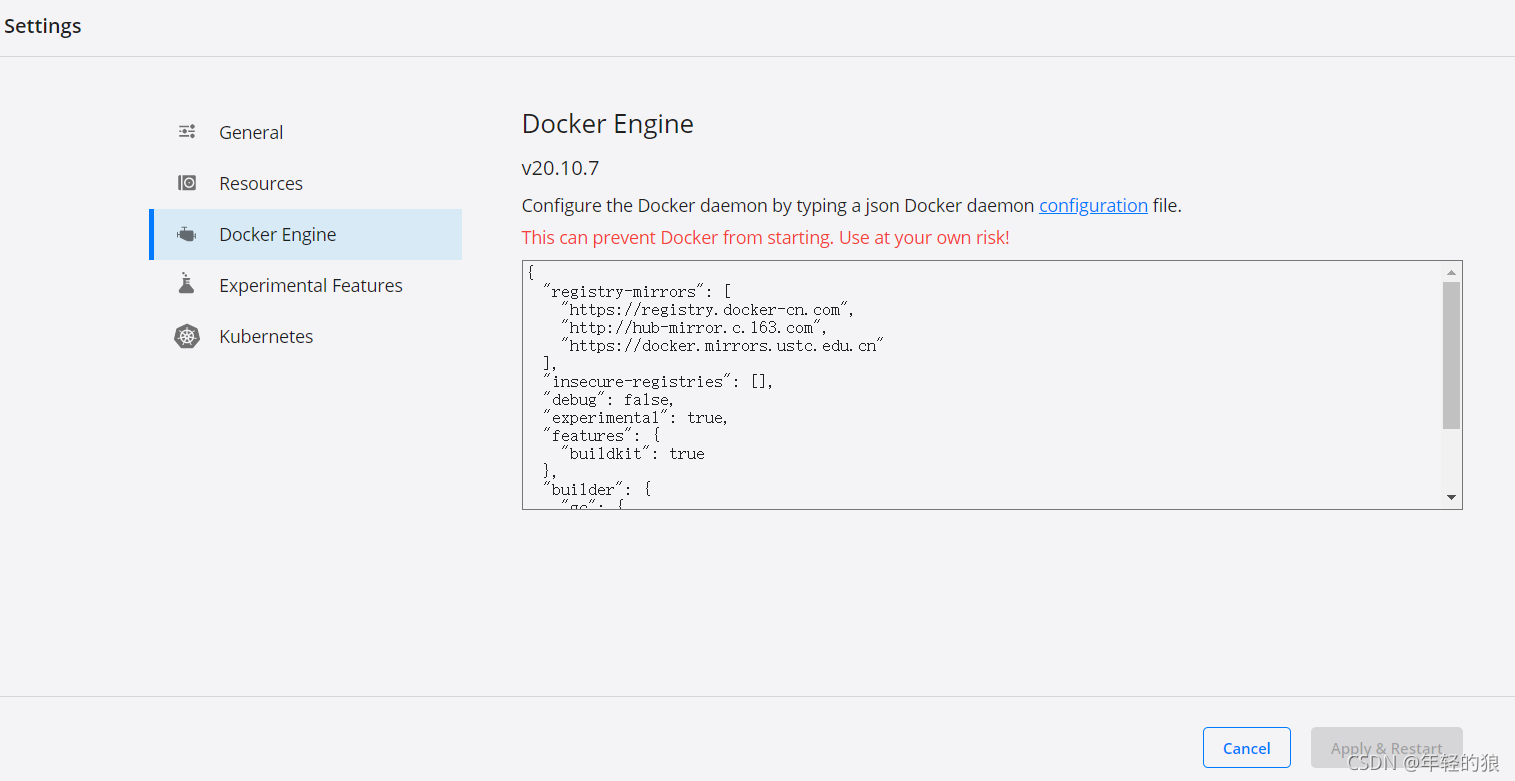
Task: Click the hub-mirror.c.163.com URL line
Action: [x=694, y=327]
